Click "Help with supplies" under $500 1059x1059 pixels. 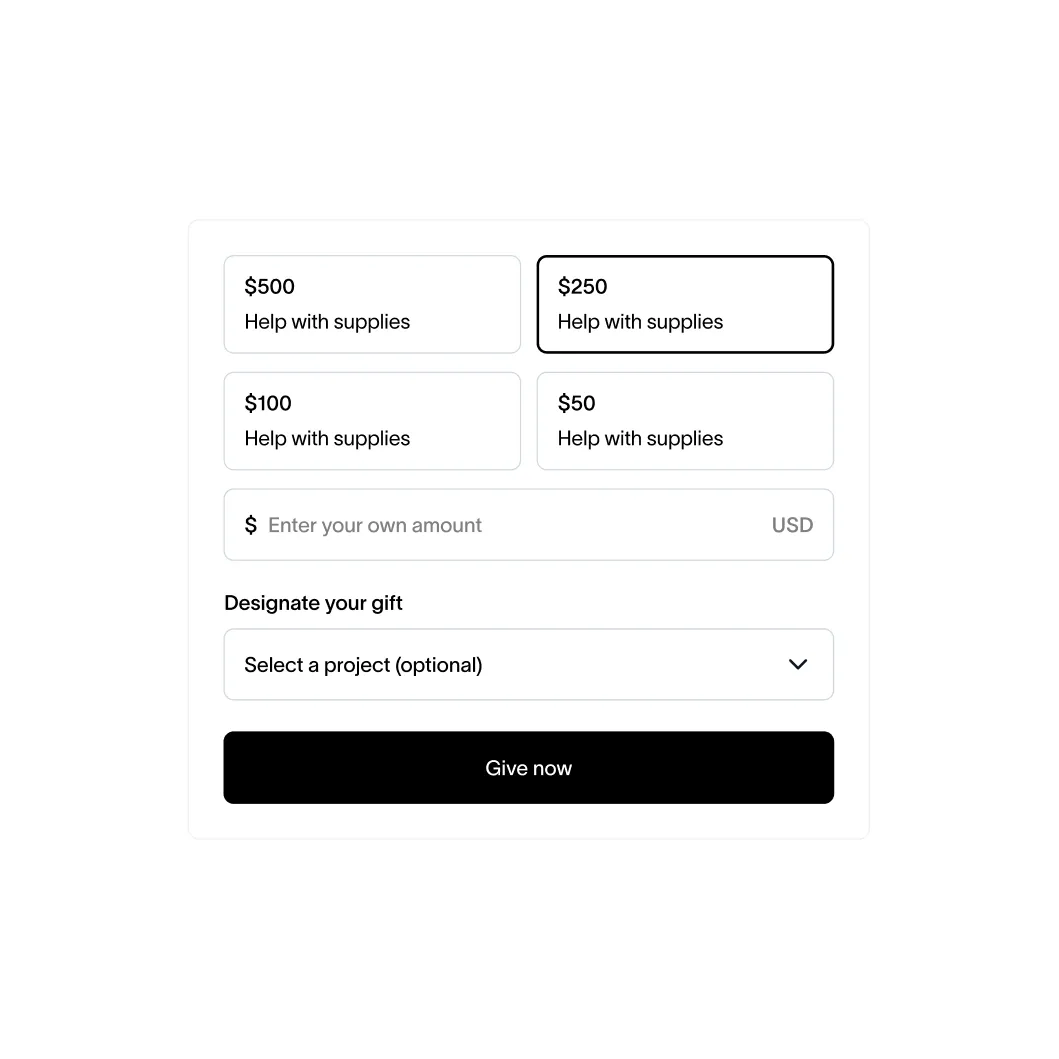[x=327, y=322]
